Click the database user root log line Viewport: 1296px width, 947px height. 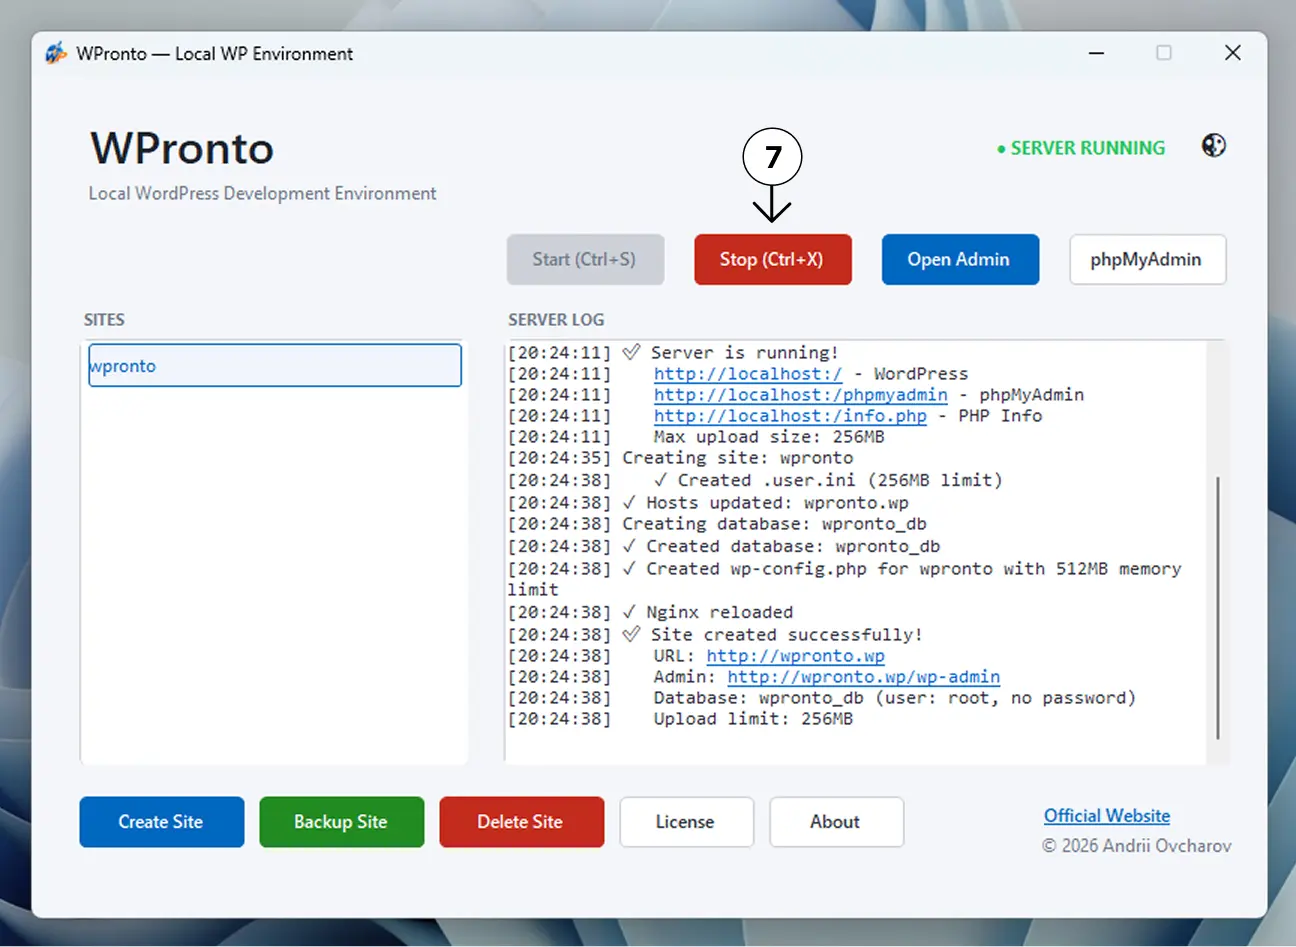click(x=822, y=698)
